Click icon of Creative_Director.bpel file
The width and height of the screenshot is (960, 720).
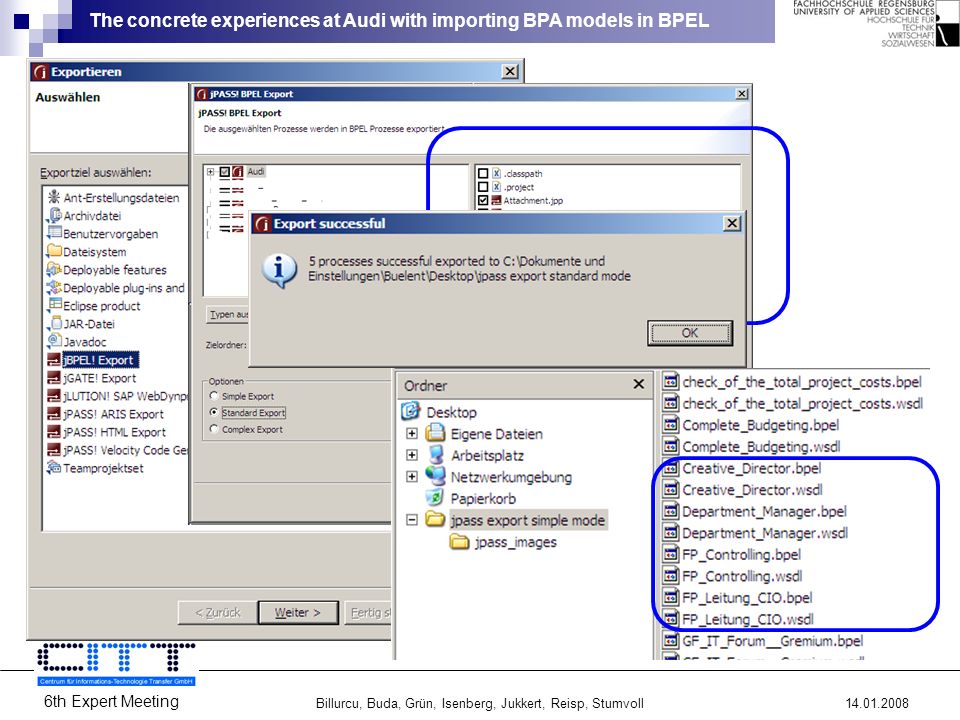(x=670, y=468)
